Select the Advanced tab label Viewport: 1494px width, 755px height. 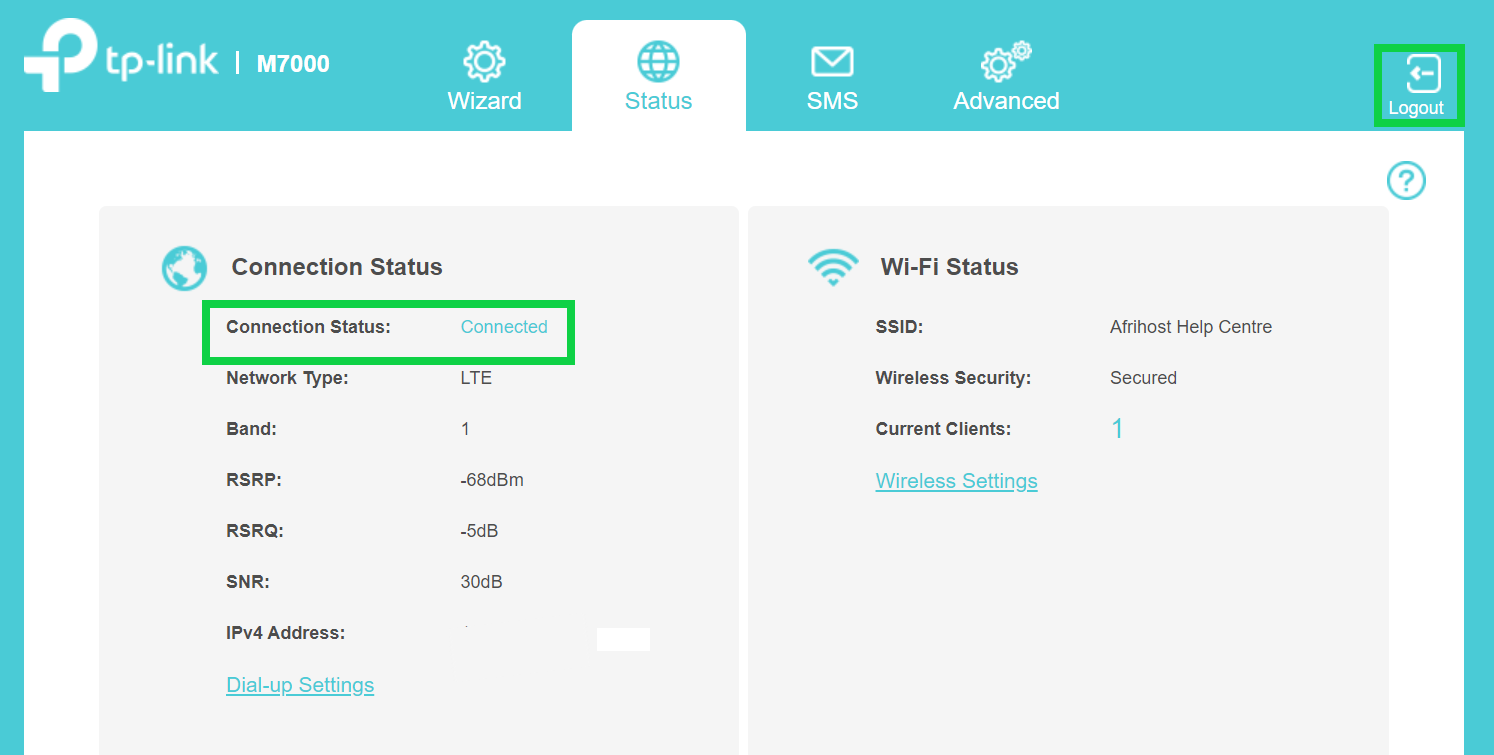(1006, 101)
